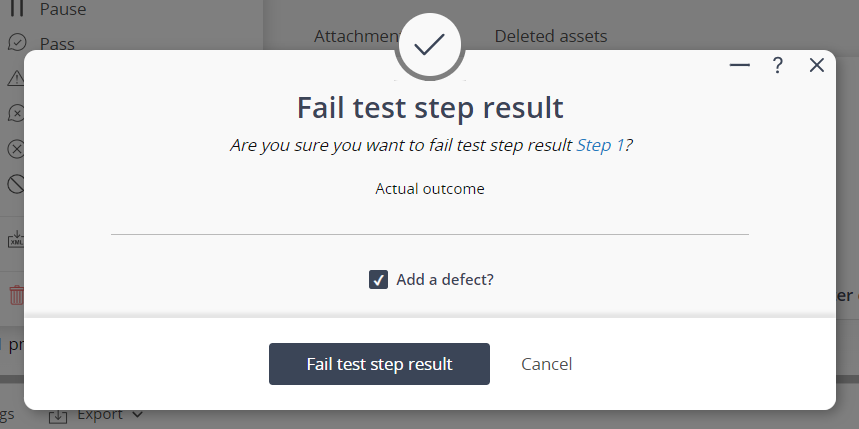Click the Cancel button
Viewport: 859px width, 429px height.
coord(546,364)
